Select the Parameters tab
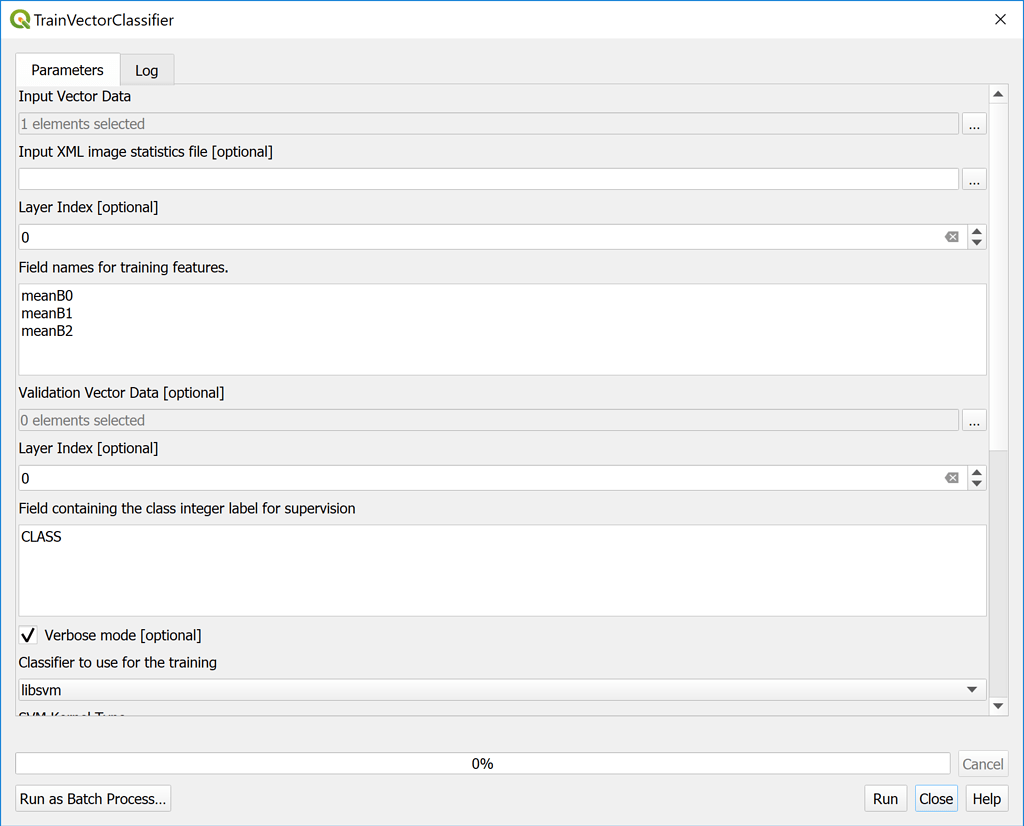 67,69
